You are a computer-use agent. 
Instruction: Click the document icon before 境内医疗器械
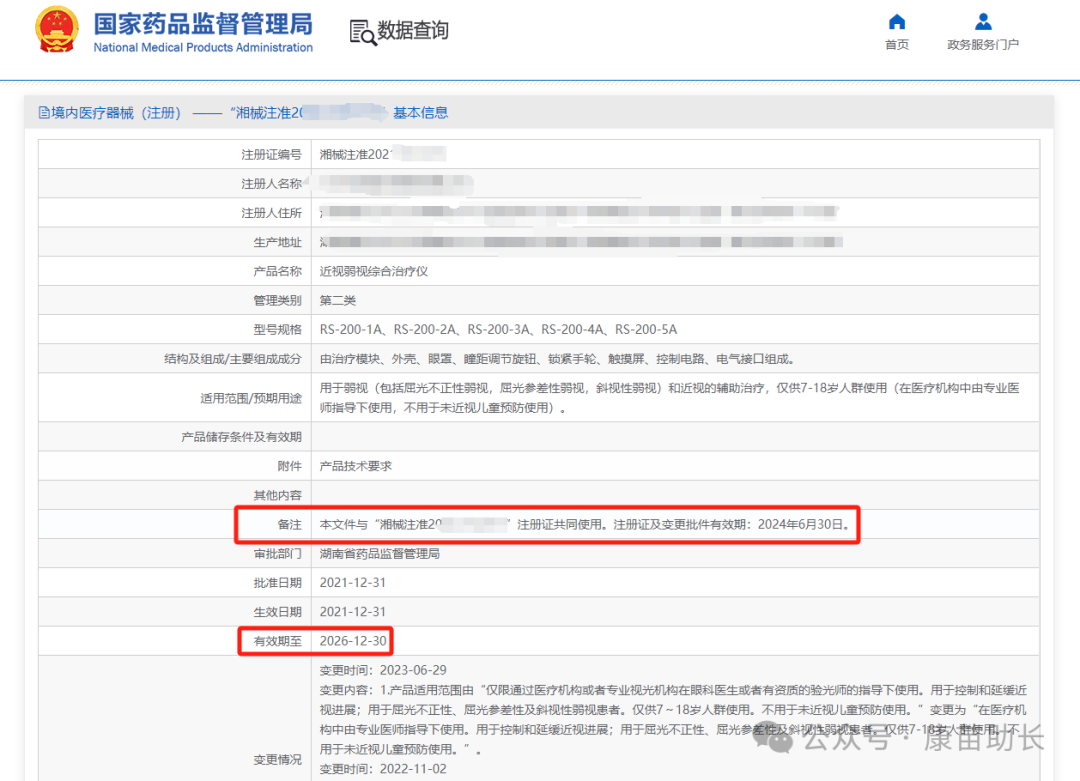(44, 113)
